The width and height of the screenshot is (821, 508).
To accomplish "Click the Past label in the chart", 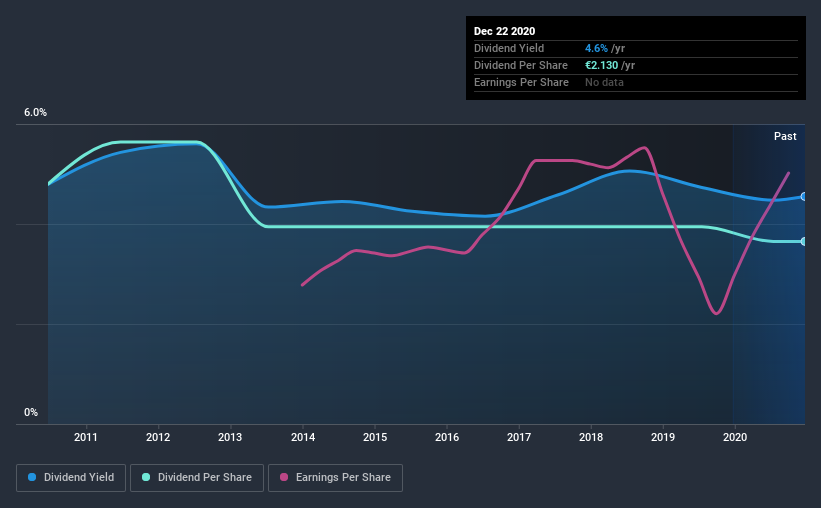I will coord(785,136).
